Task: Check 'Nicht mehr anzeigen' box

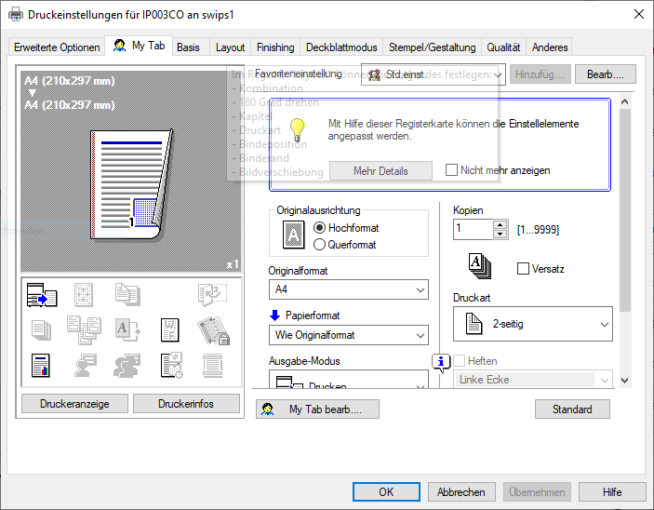Action: (x=452, y=170)
